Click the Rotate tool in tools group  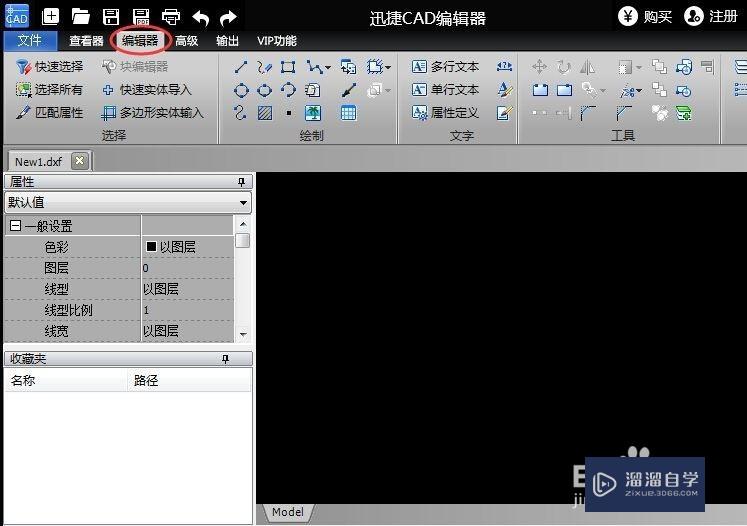(x=564, y=67)
